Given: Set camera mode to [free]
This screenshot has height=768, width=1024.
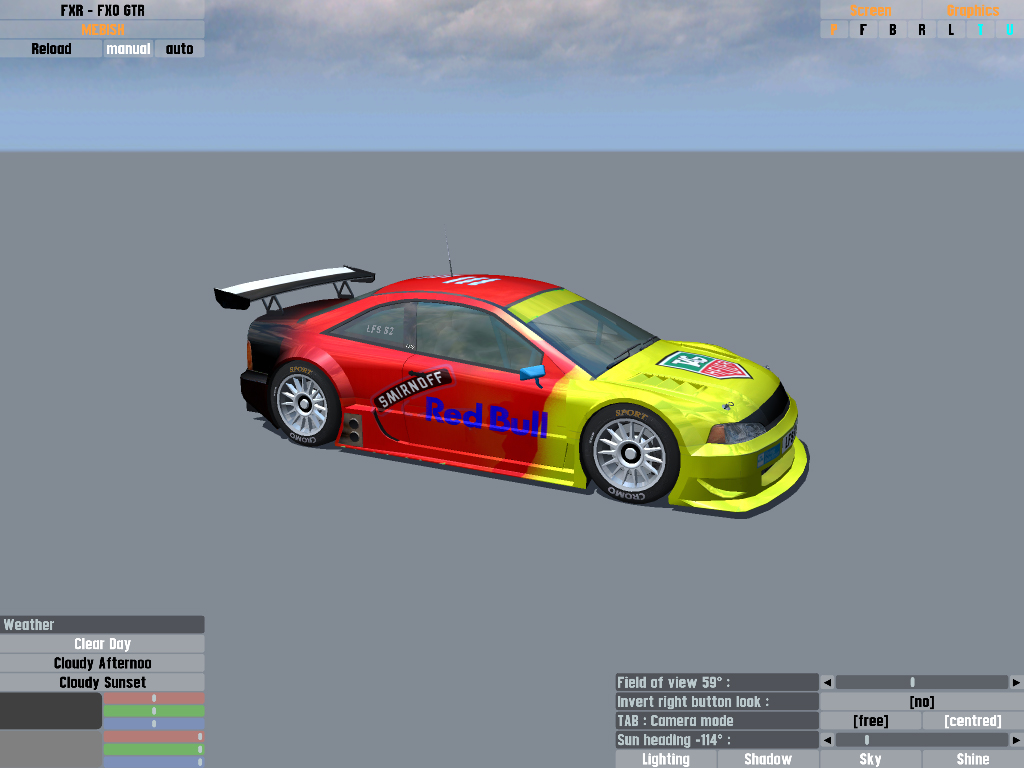Looking at the screenshot, I should click(x=871, y=721).
